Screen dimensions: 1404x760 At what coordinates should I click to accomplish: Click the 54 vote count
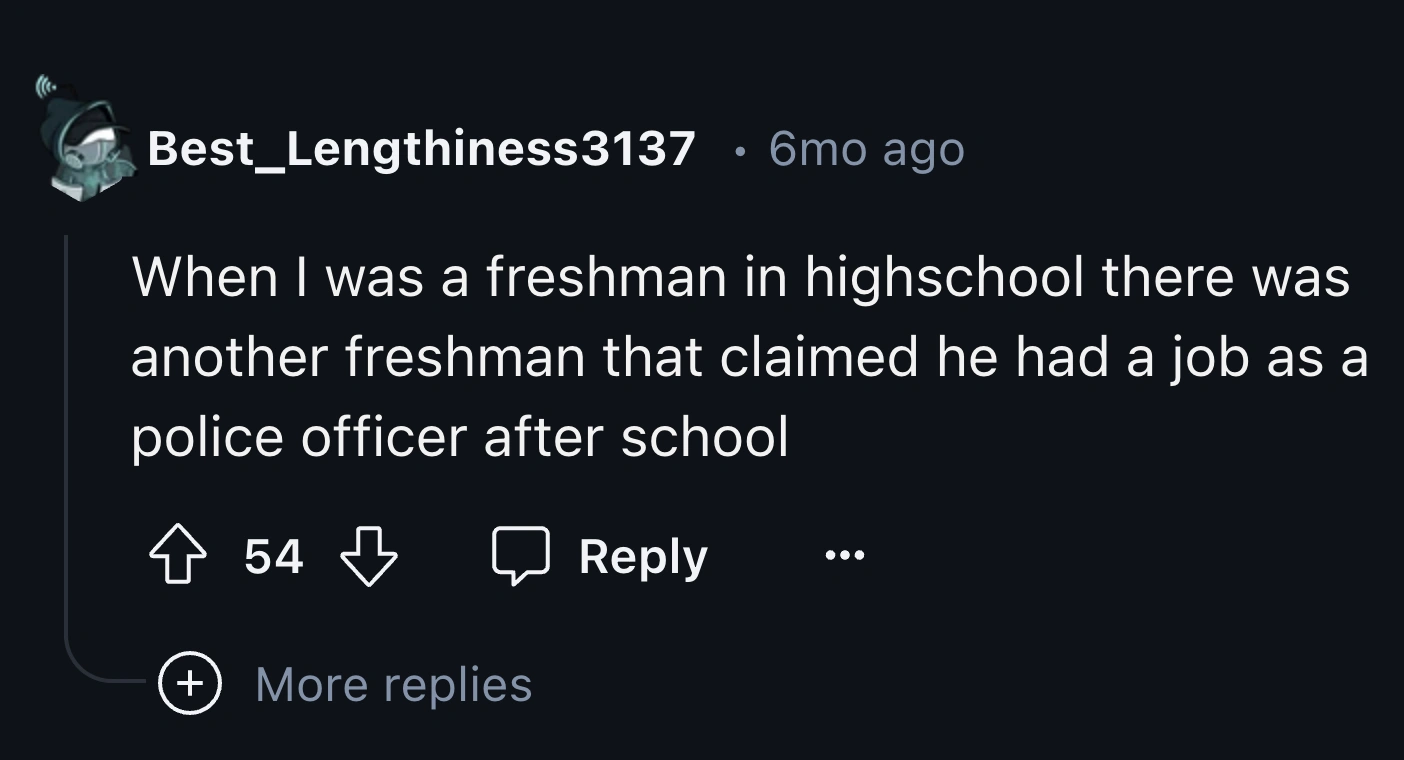tap(273, 556)
